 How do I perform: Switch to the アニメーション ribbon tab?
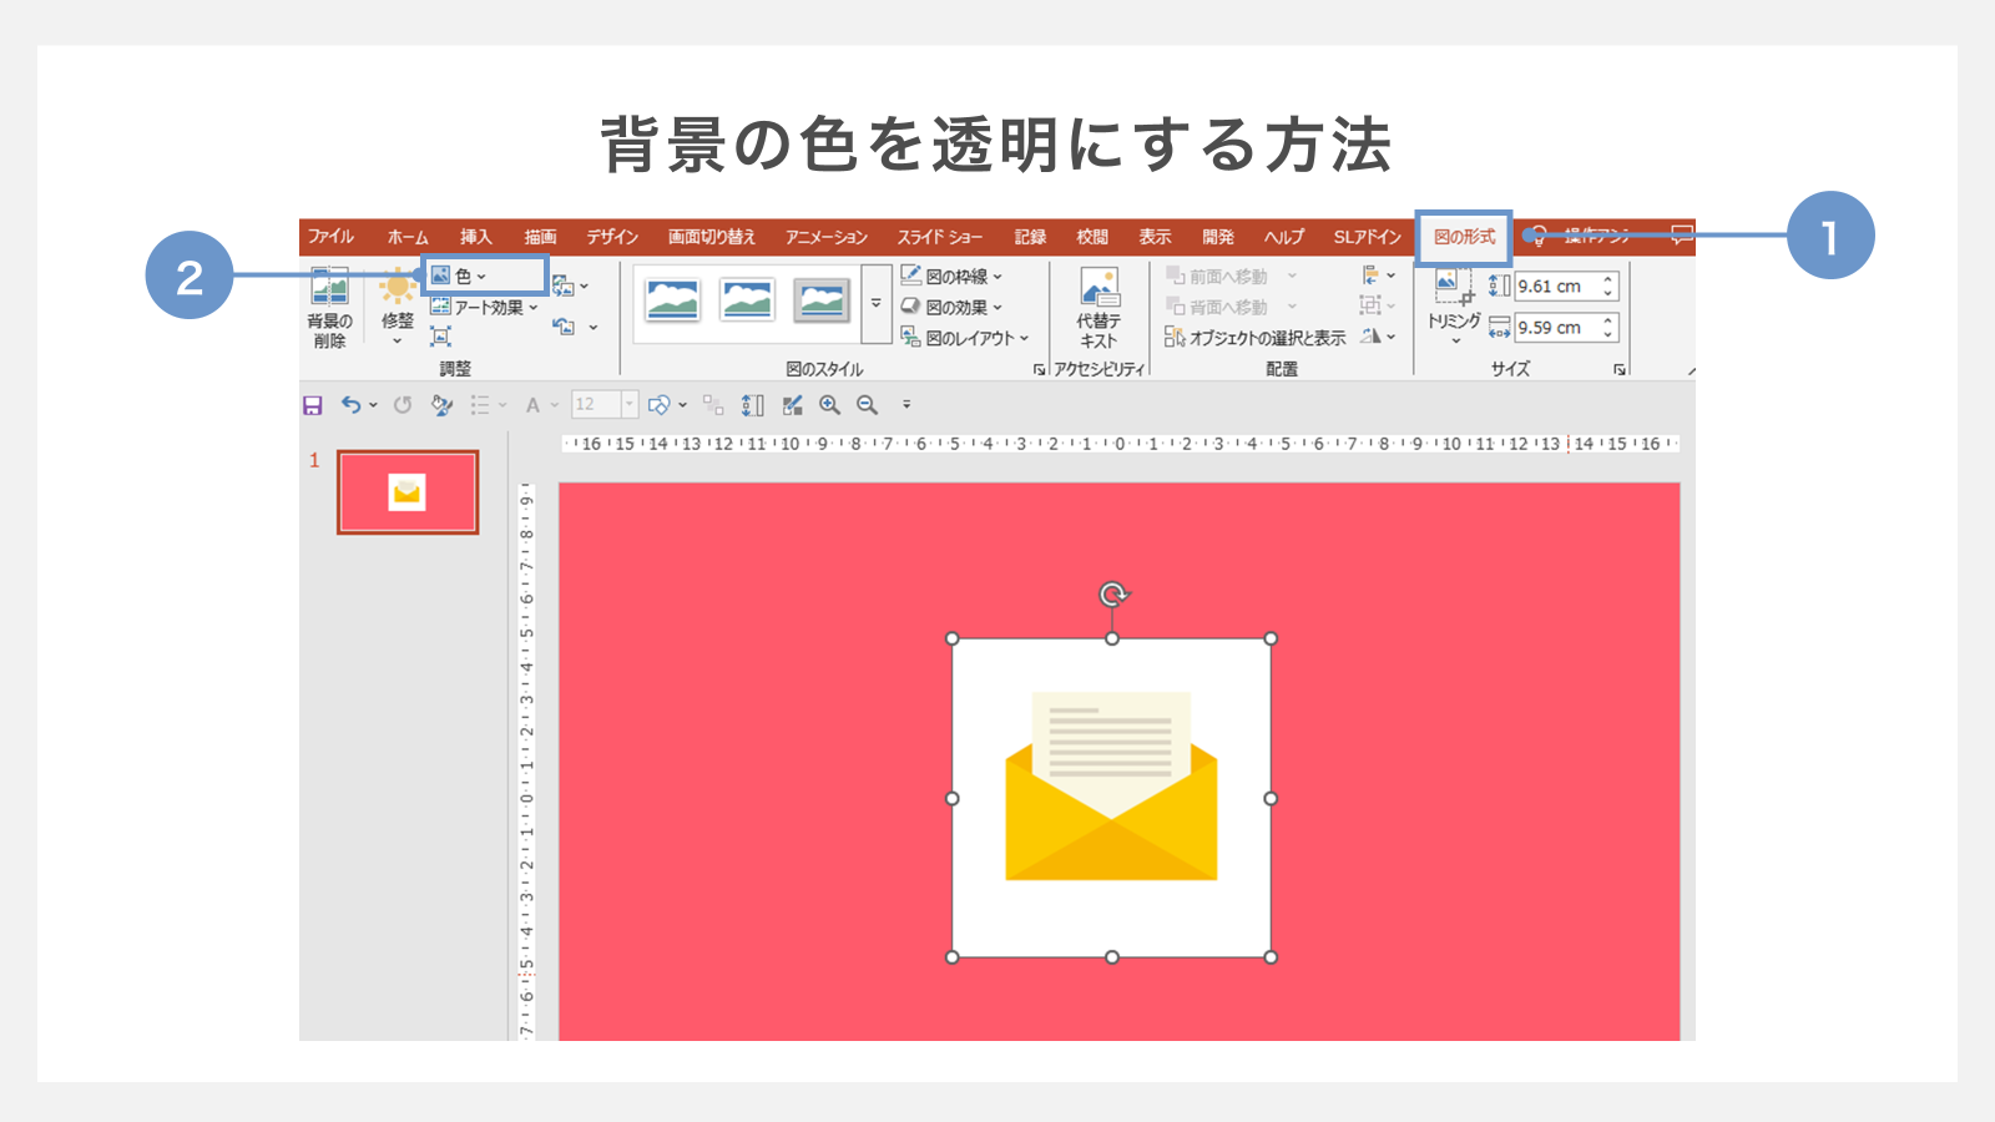coord(826,236)
